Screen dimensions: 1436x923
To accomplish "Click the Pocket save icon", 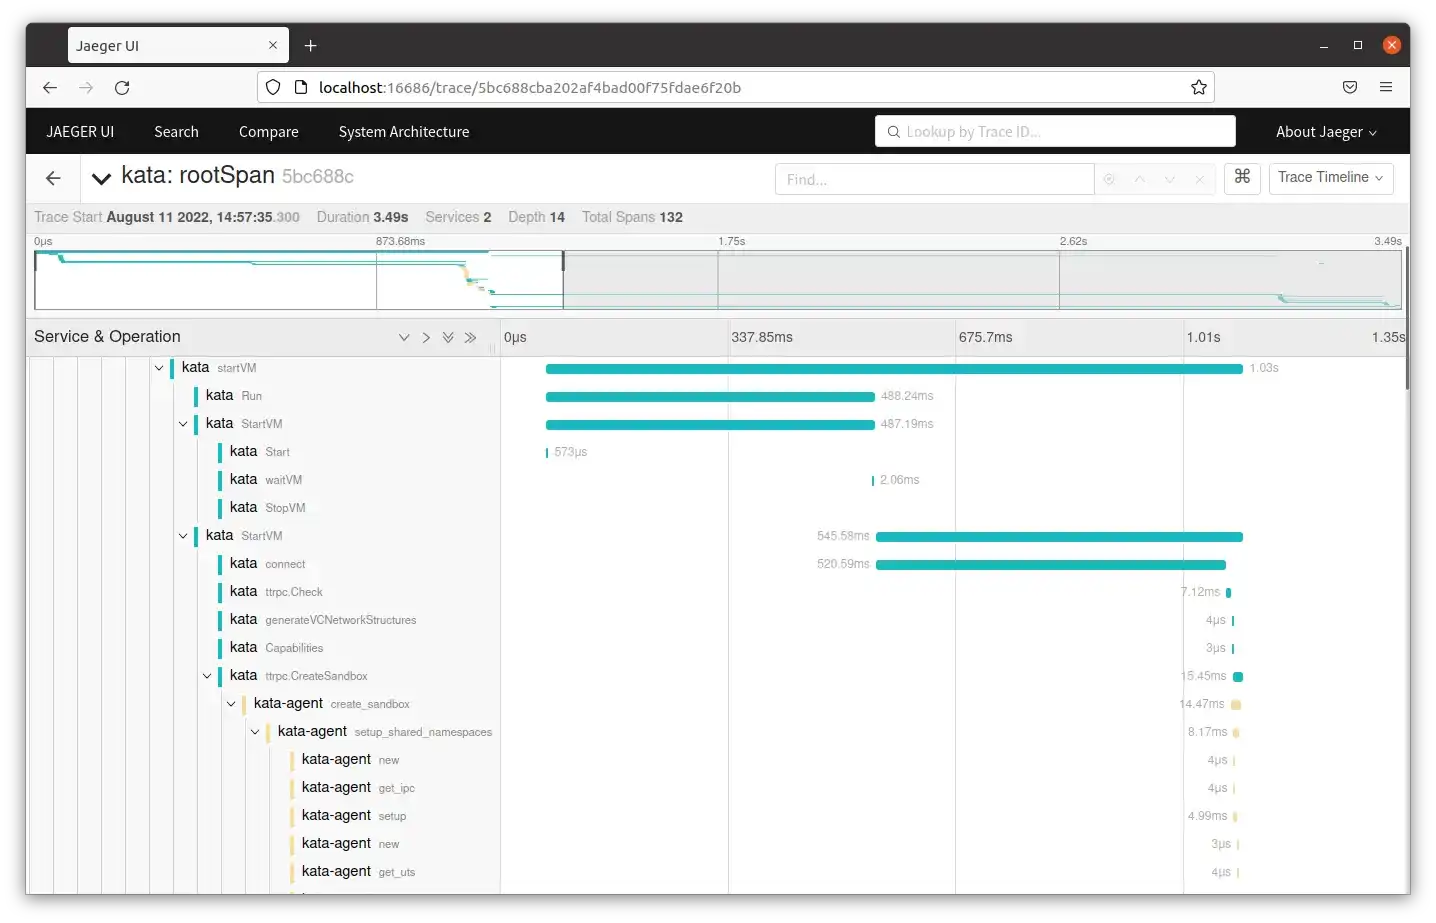I will click(1349, 88).
